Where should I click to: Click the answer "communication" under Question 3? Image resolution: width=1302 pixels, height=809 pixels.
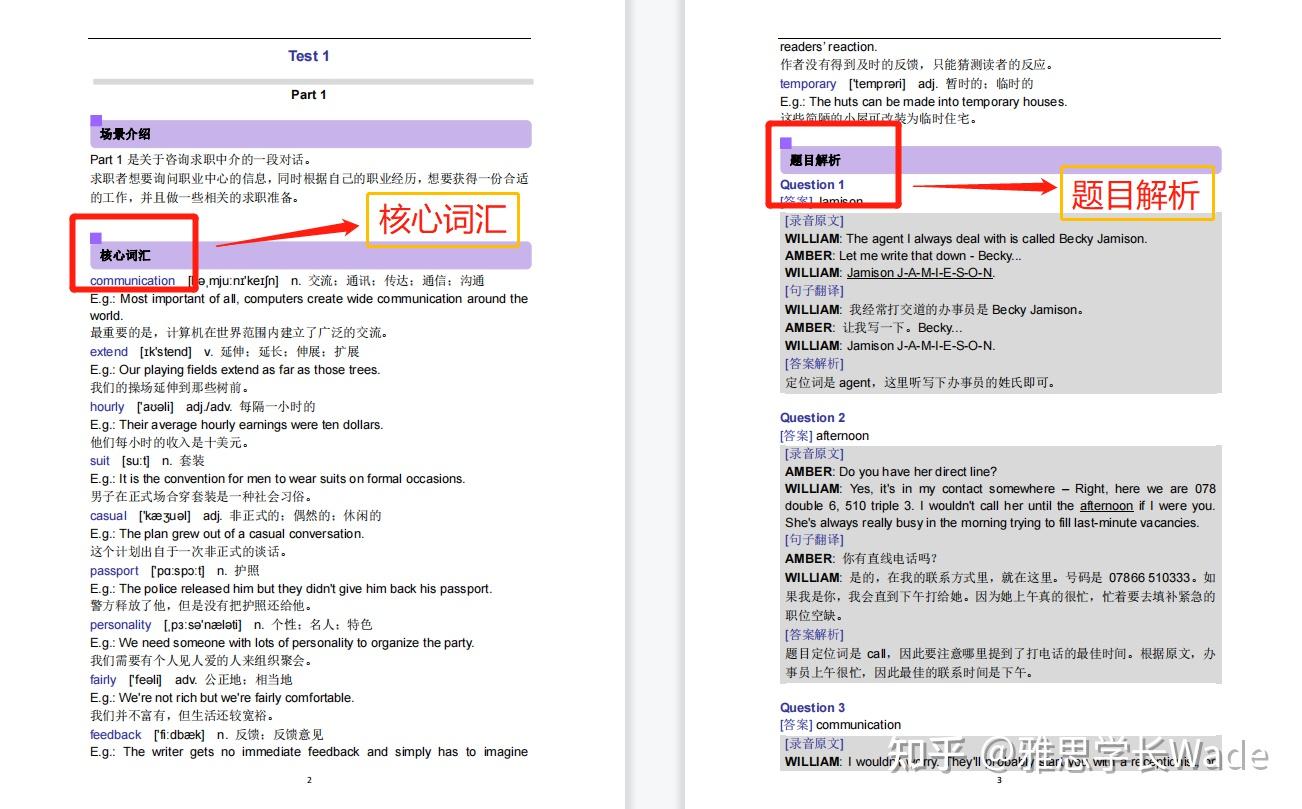[859, 725]
